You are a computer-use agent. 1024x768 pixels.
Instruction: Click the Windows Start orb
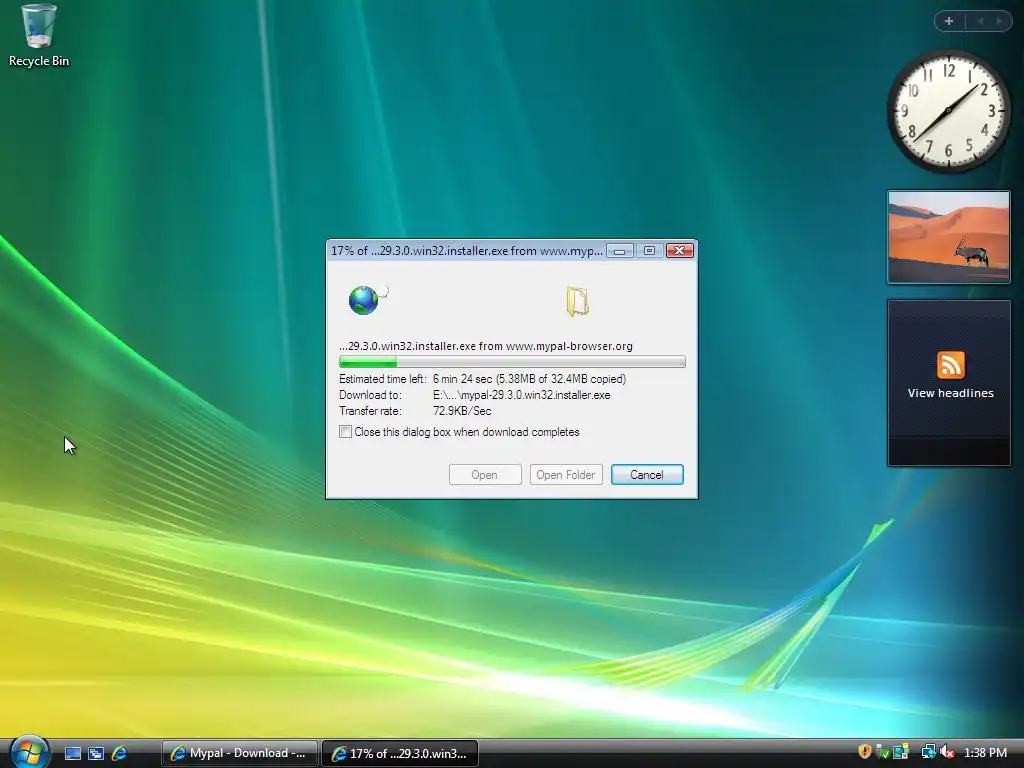pos(29,752)
